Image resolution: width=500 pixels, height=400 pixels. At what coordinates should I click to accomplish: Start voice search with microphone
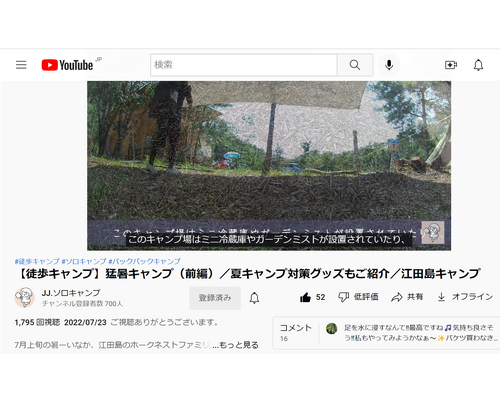click(x=389, y=65)
